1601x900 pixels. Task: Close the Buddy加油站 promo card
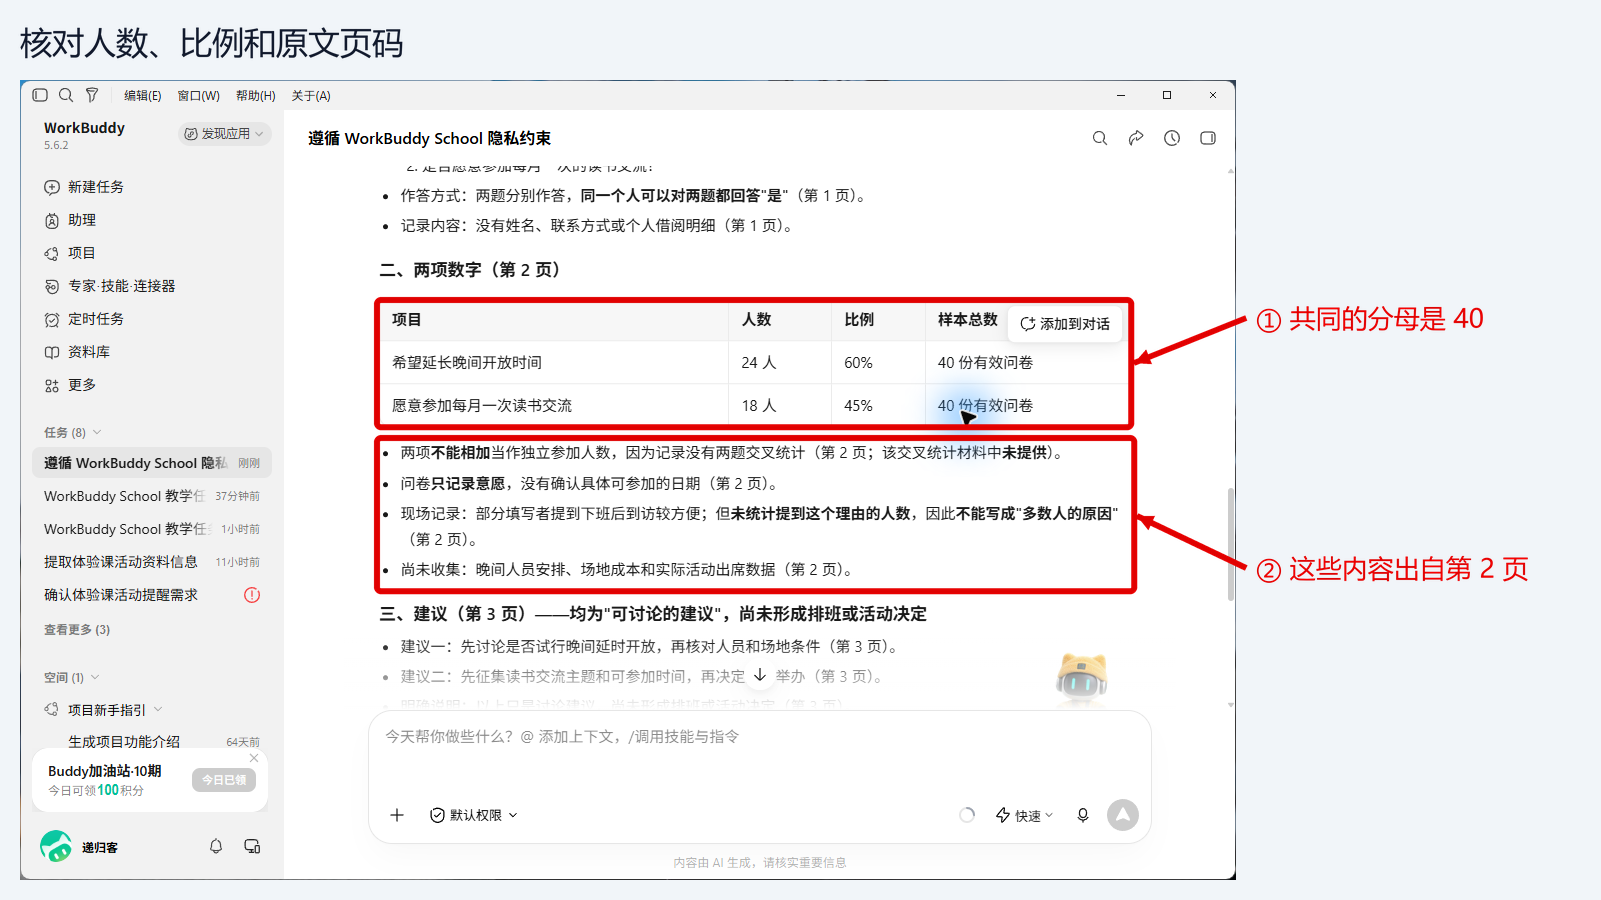(x=254, y=758)
